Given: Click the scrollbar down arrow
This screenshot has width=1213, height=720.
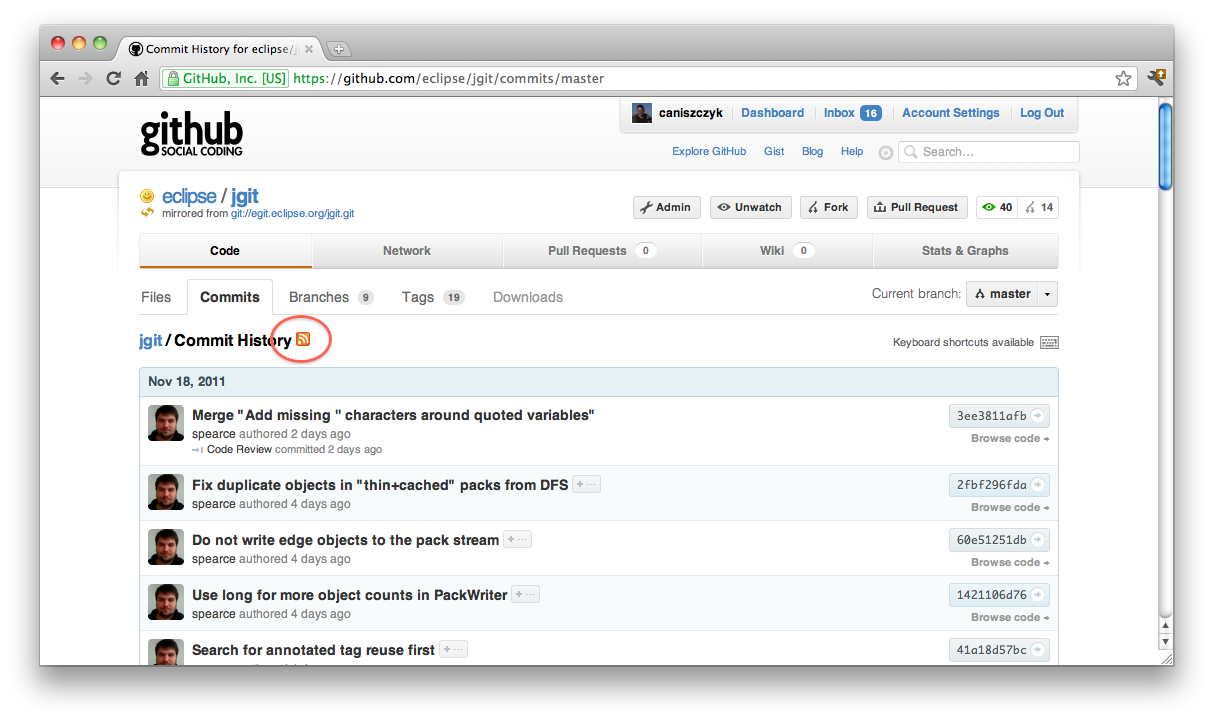Looking at the screenshot, I should coord(1165,641).
